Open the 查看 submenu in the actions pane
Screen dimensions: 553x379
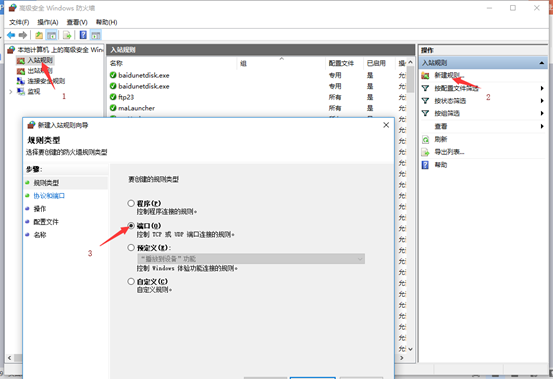(482, 126)
